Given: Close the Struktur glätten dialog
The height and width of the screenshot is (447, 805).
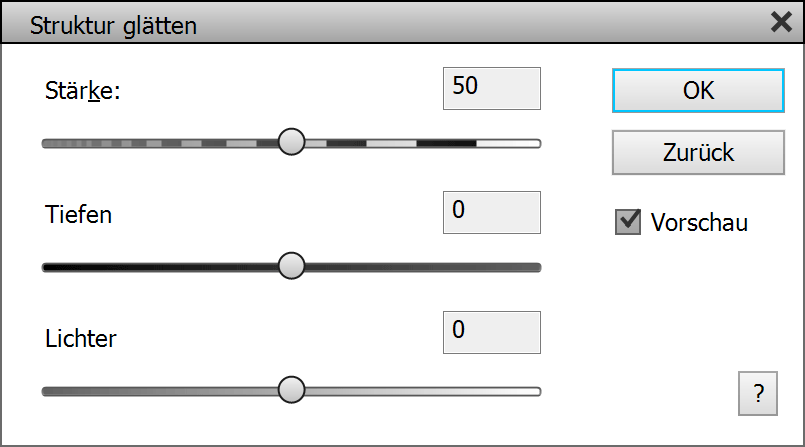Looking at the screenshot, I should point(781,23).
